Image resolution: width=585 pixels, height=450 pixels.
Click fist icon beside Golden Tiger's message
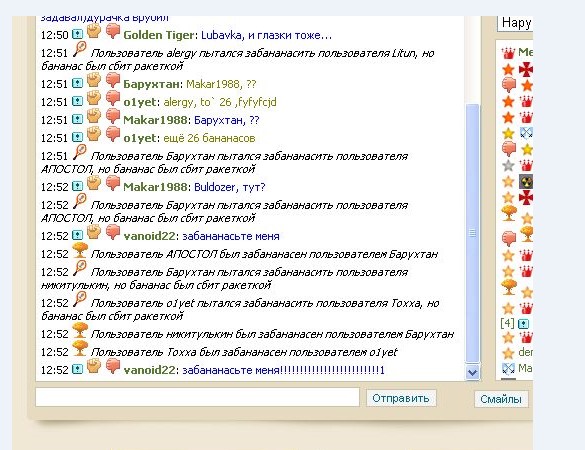94,31
